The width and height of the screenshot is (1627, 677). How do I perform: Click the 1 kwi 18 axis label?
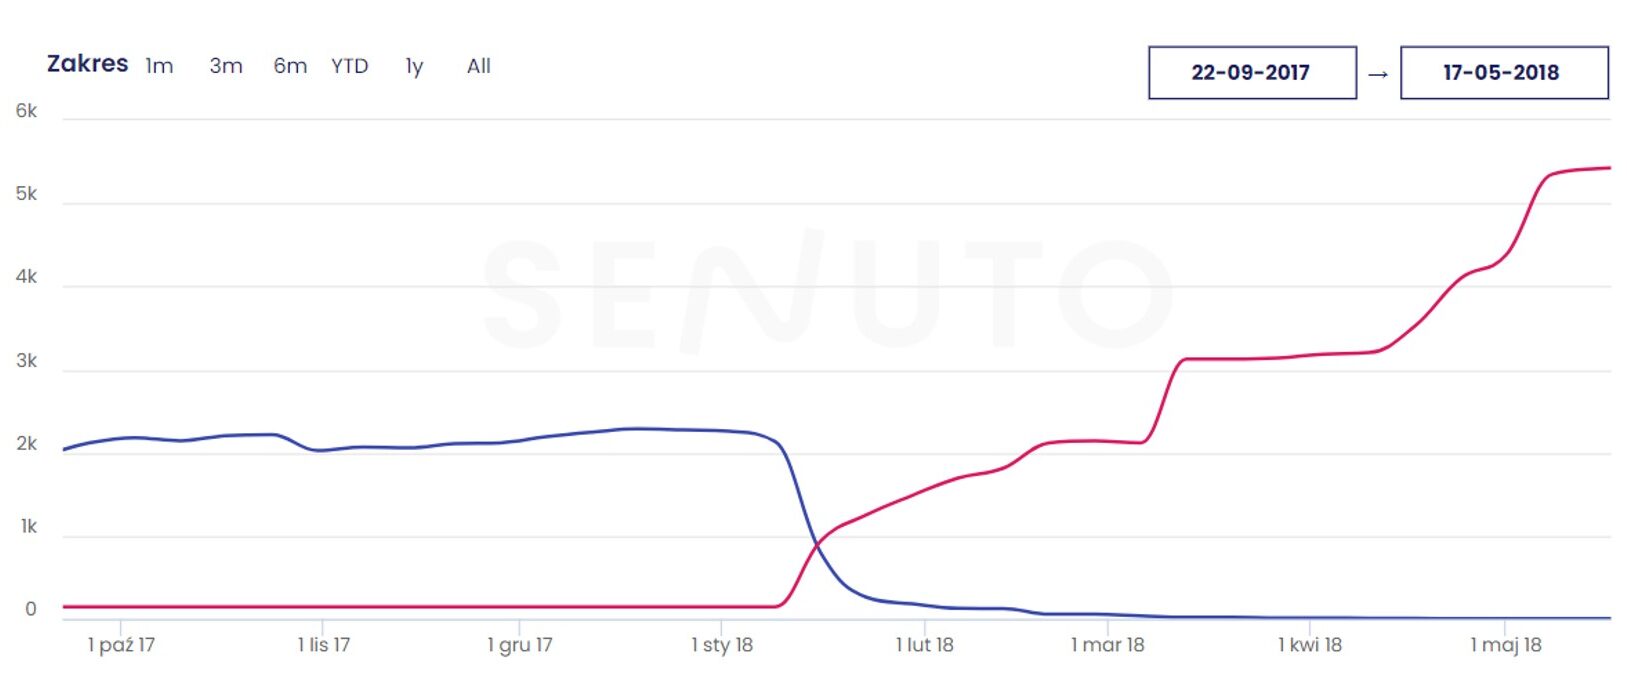(1310, 645)
